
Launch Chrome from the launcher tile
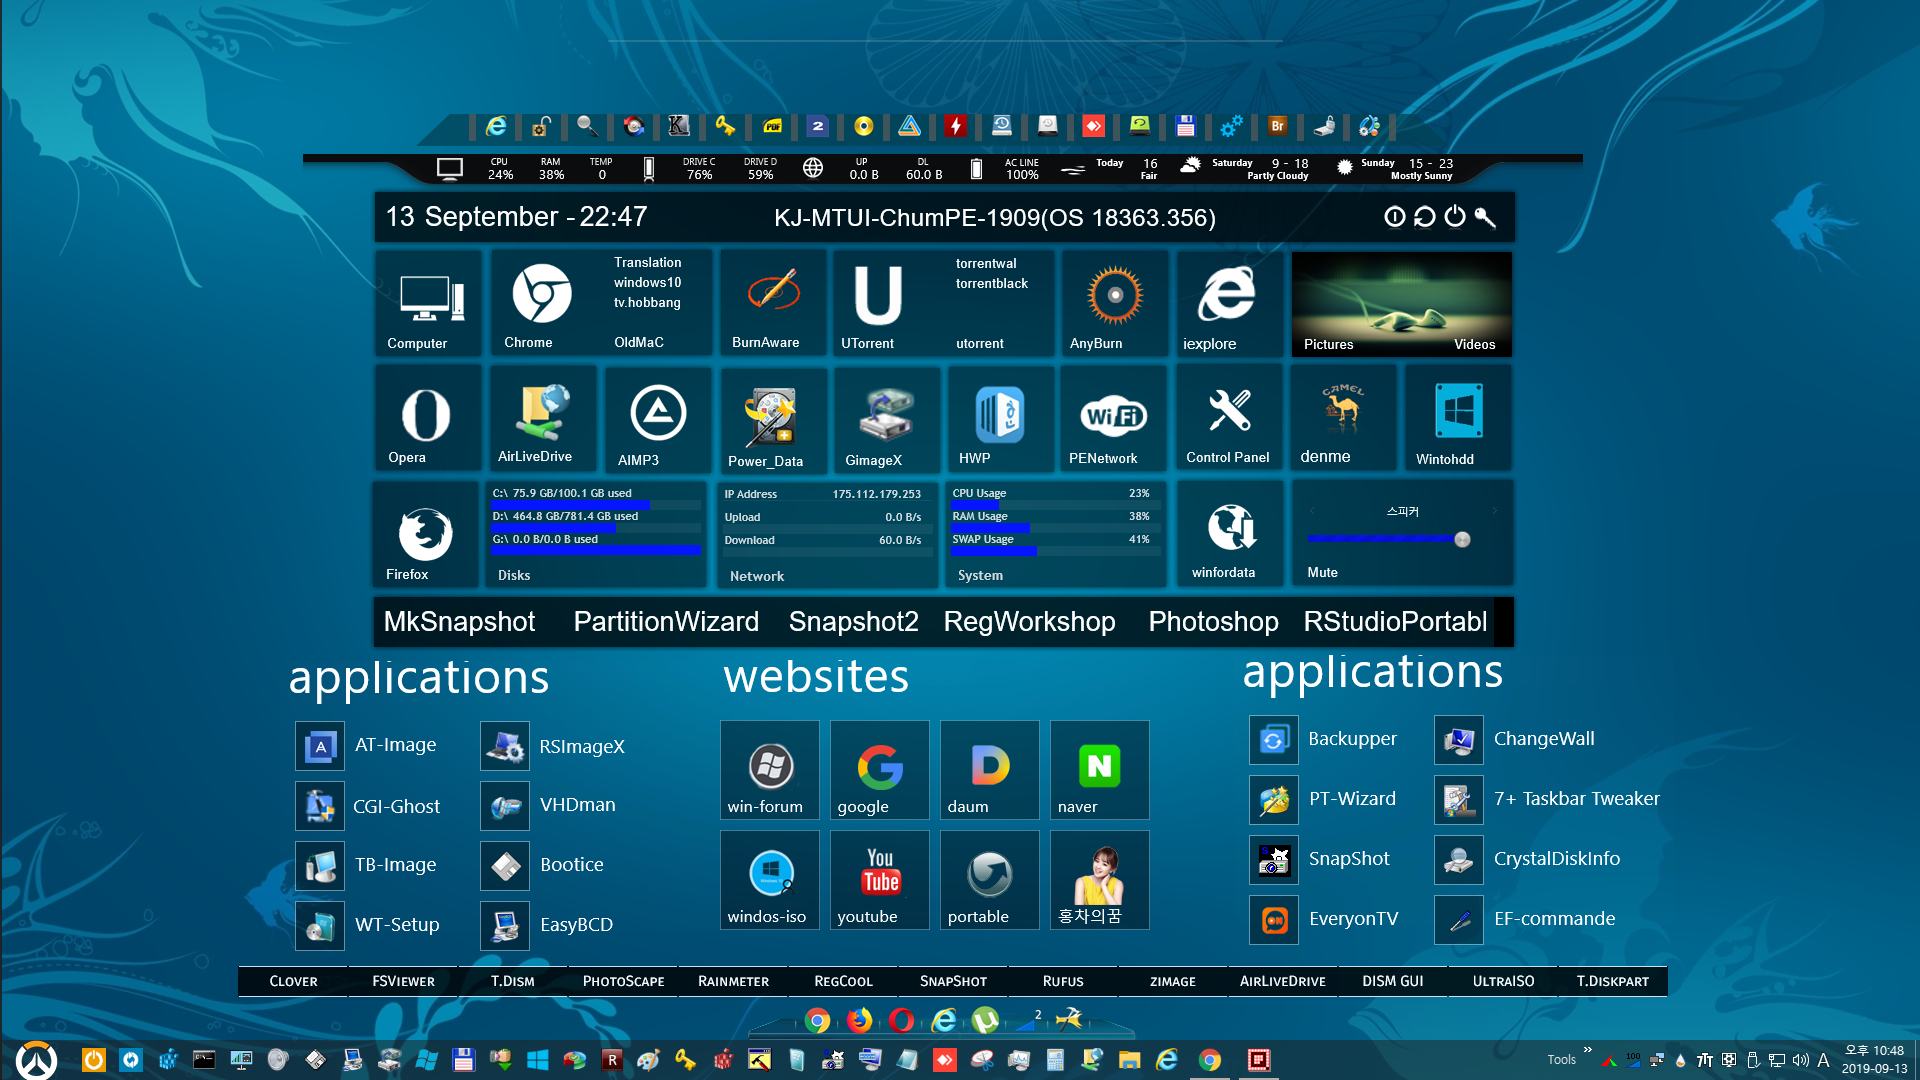tap(542, 303)
